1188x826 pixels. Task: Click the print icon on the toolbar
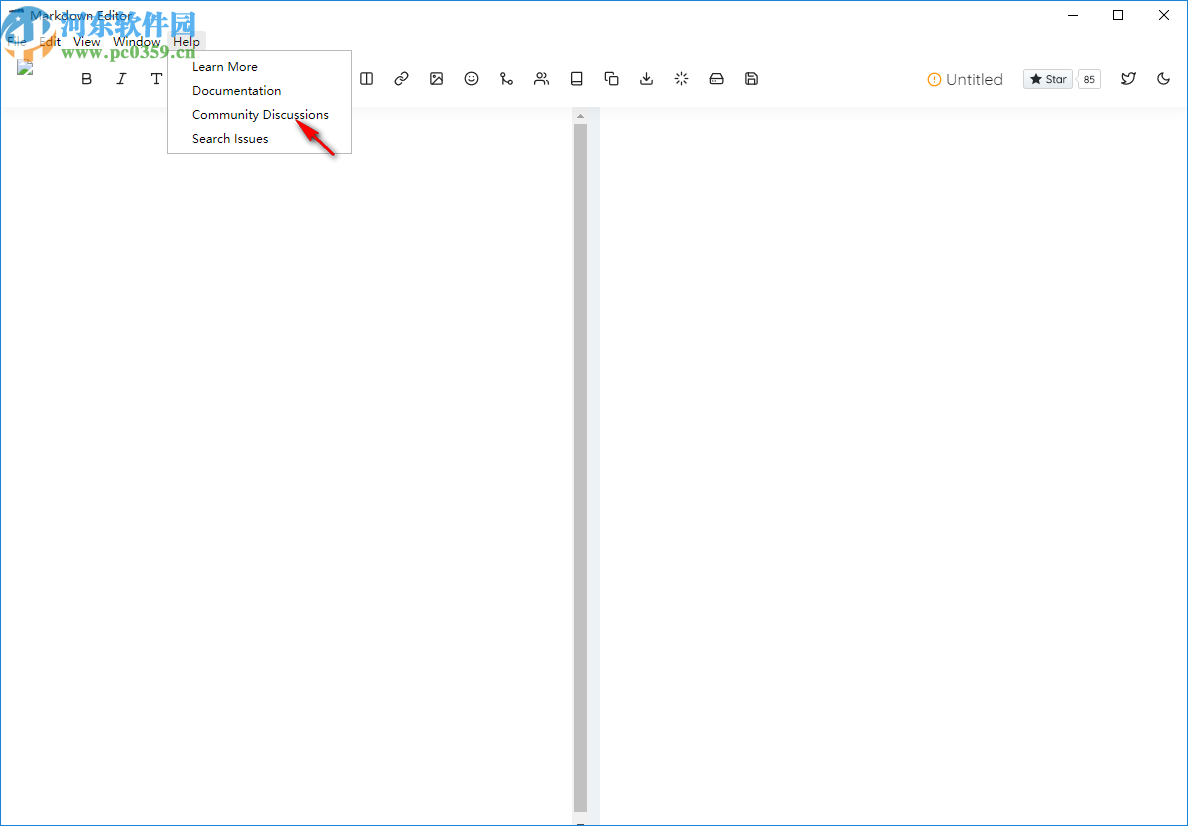716,78
